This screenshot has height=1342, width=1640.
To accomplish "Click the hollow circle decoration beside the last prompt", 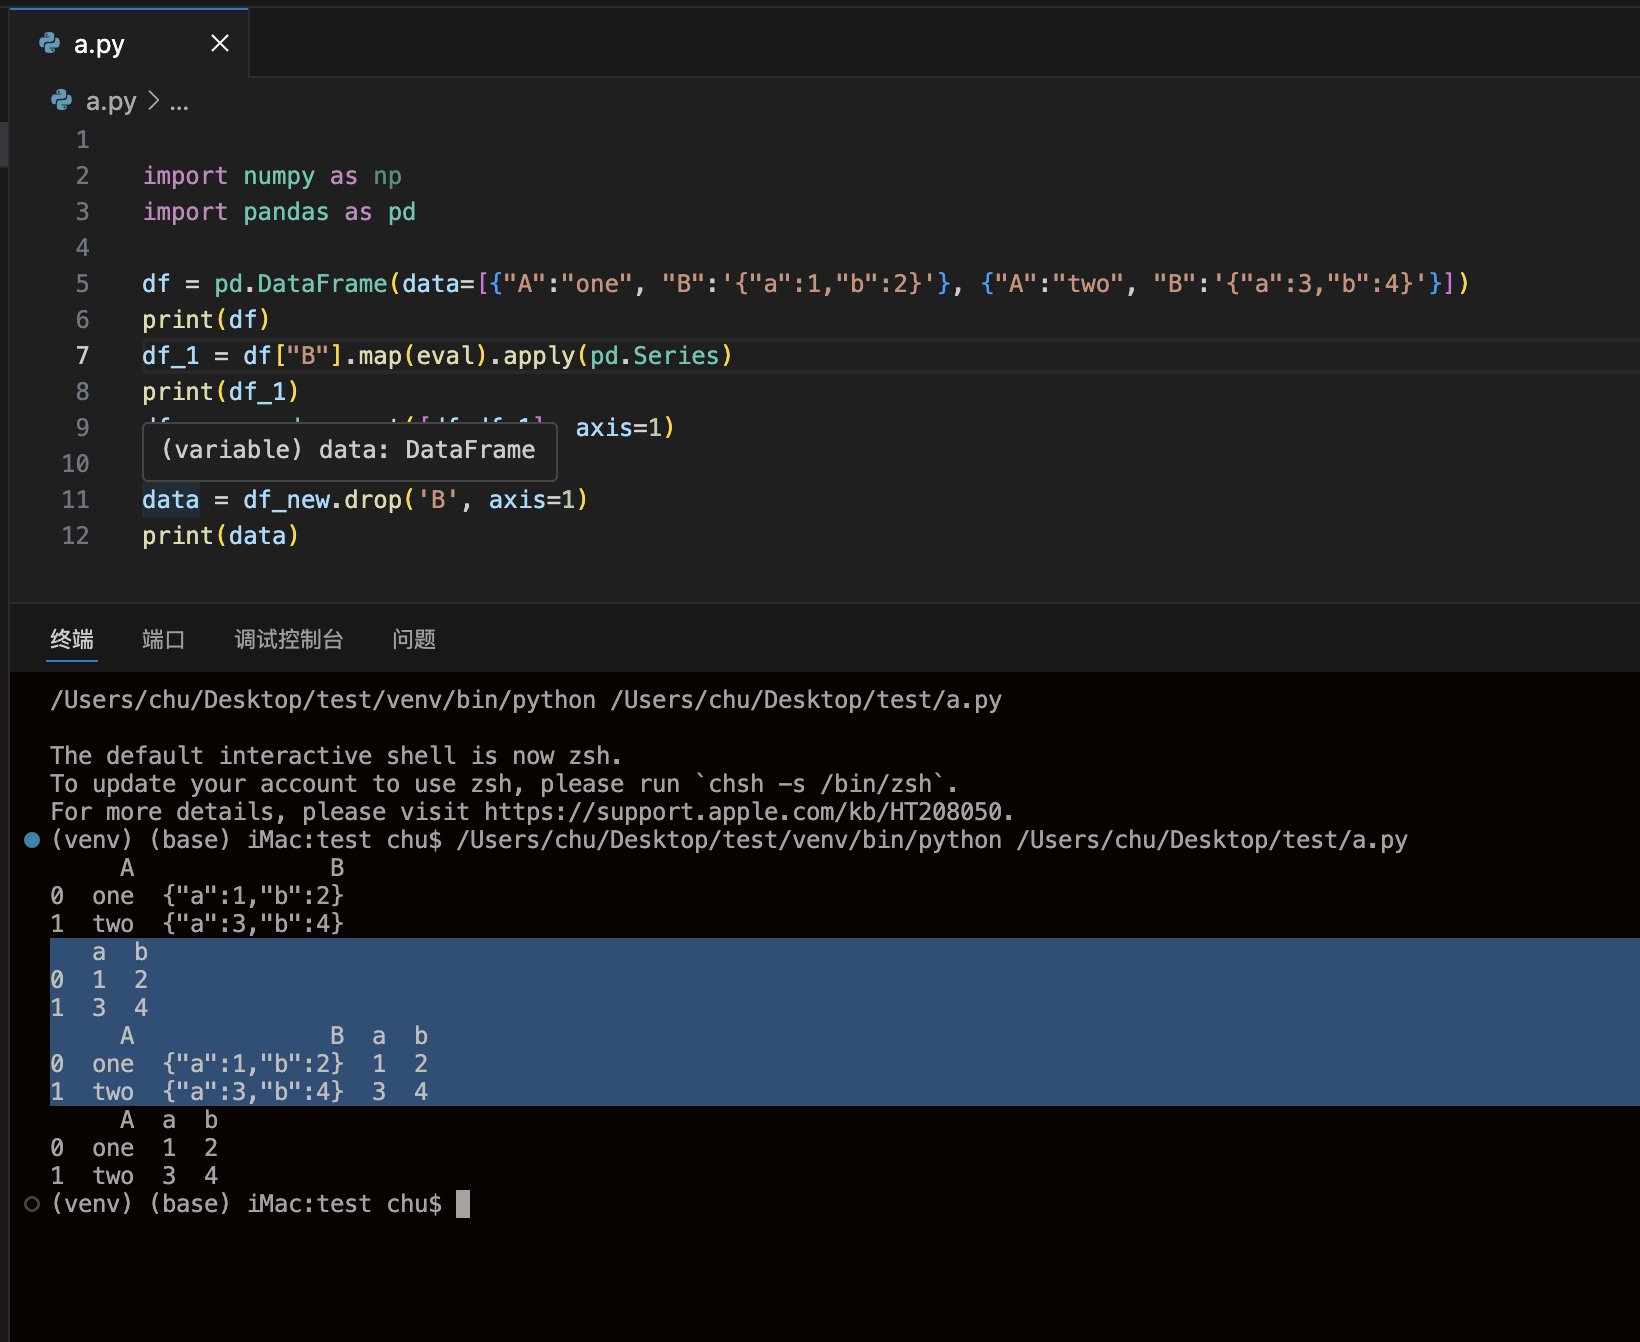I will click(x=32, y=1204).
